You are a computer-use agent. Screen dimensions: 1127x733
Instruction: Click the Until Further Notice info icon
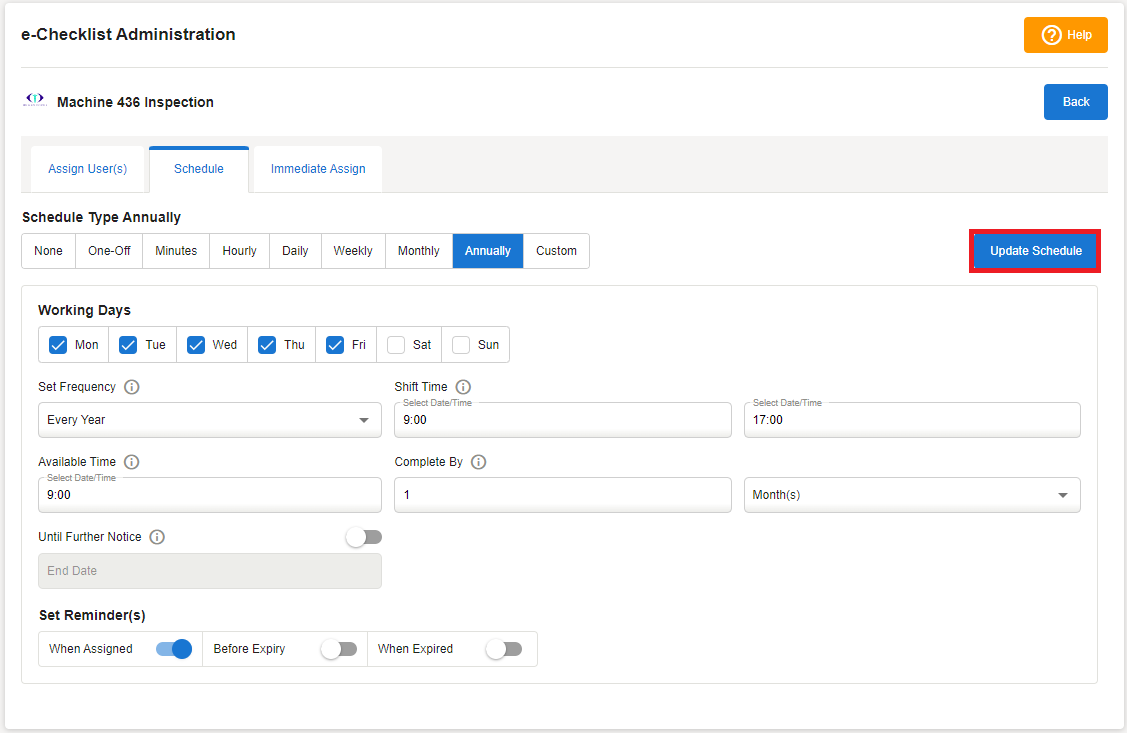pyautogui.click(x=157, y=537)
